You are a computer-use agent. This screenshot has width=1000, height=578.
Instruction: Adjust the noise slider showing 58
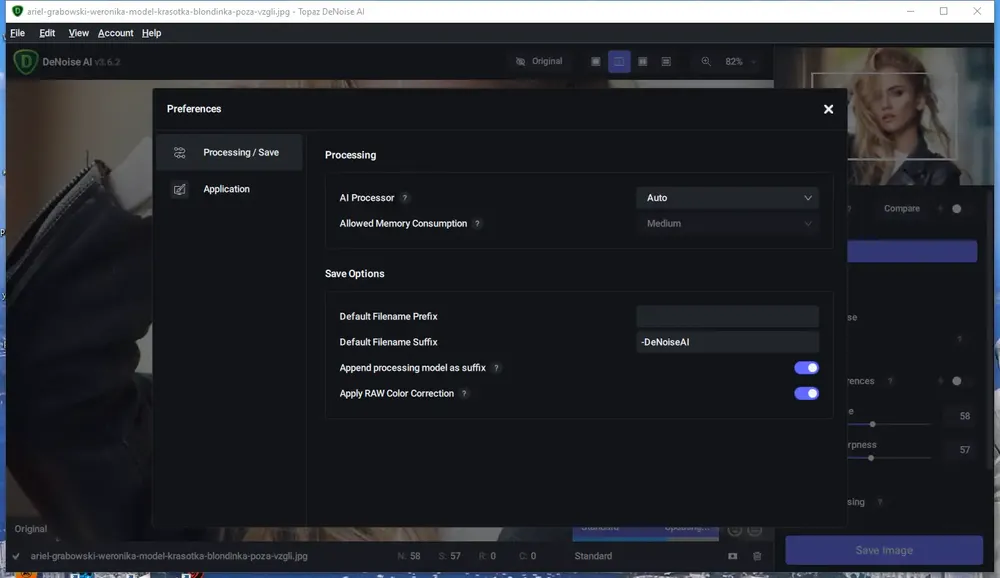pyautogui.click(x=872, y=424)
